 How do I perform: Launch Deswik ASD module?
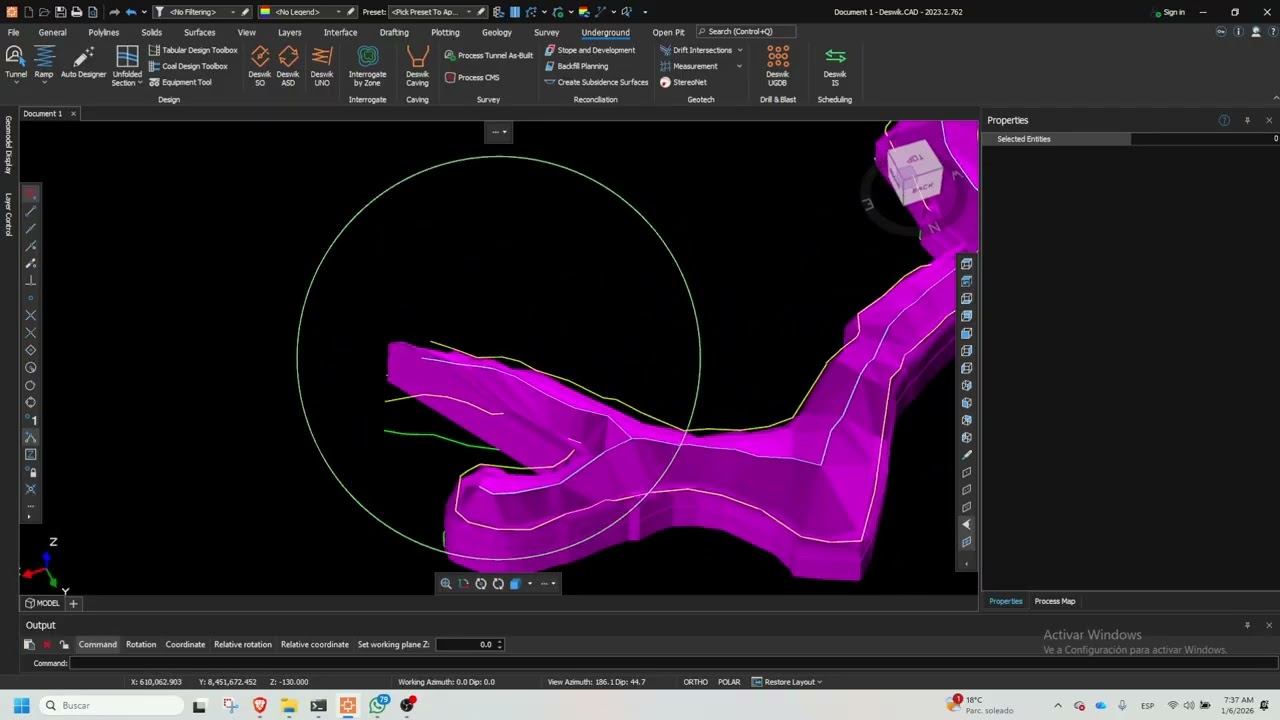click(x=288, y=66)
